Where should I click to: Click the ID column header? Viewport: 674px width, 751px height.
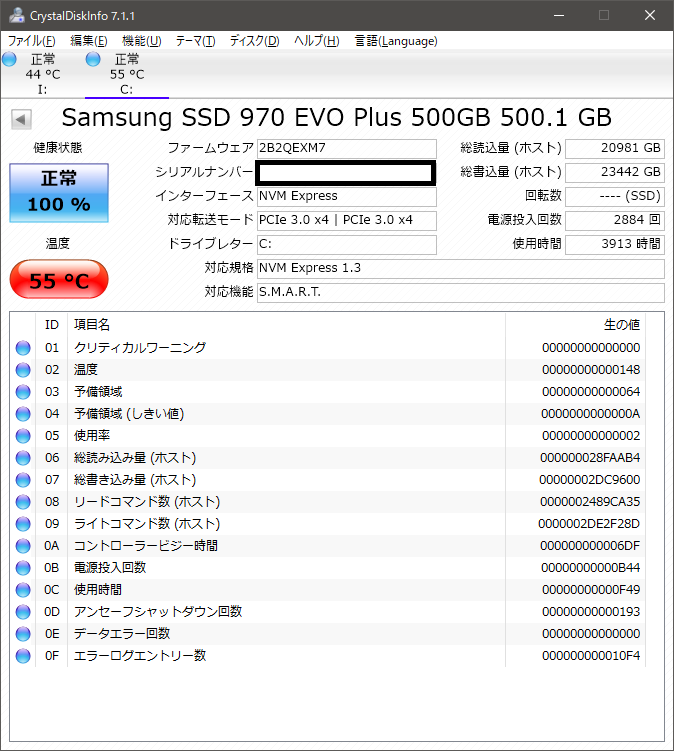point(52,325)
